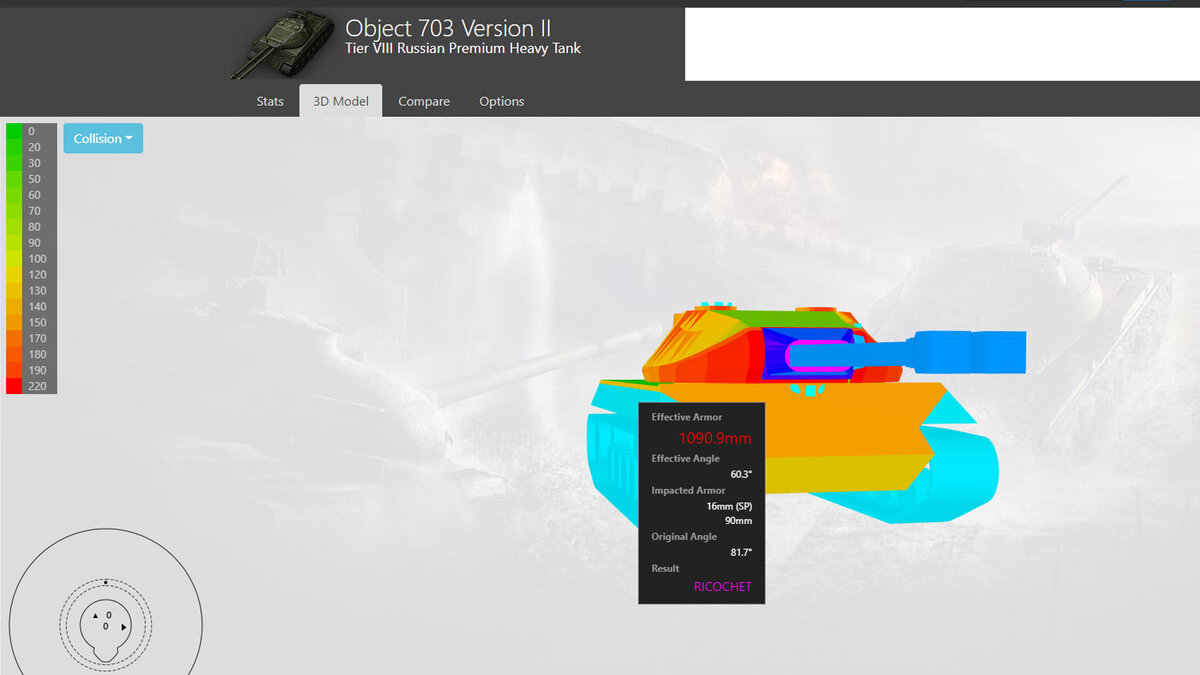Switch to the Stats tab
This screenshot has height=675, width=1200.
pyautogui.click(x=270, y=101)
